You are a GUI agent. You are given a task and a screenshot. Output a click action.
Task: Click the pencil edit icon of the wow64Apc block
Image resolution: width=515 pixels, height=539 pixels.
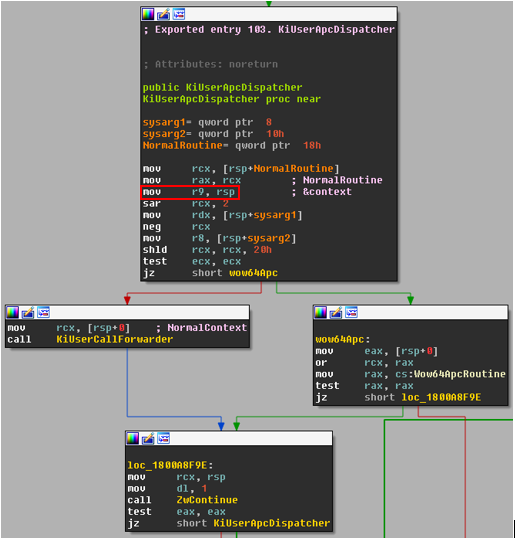pos(336,312)
